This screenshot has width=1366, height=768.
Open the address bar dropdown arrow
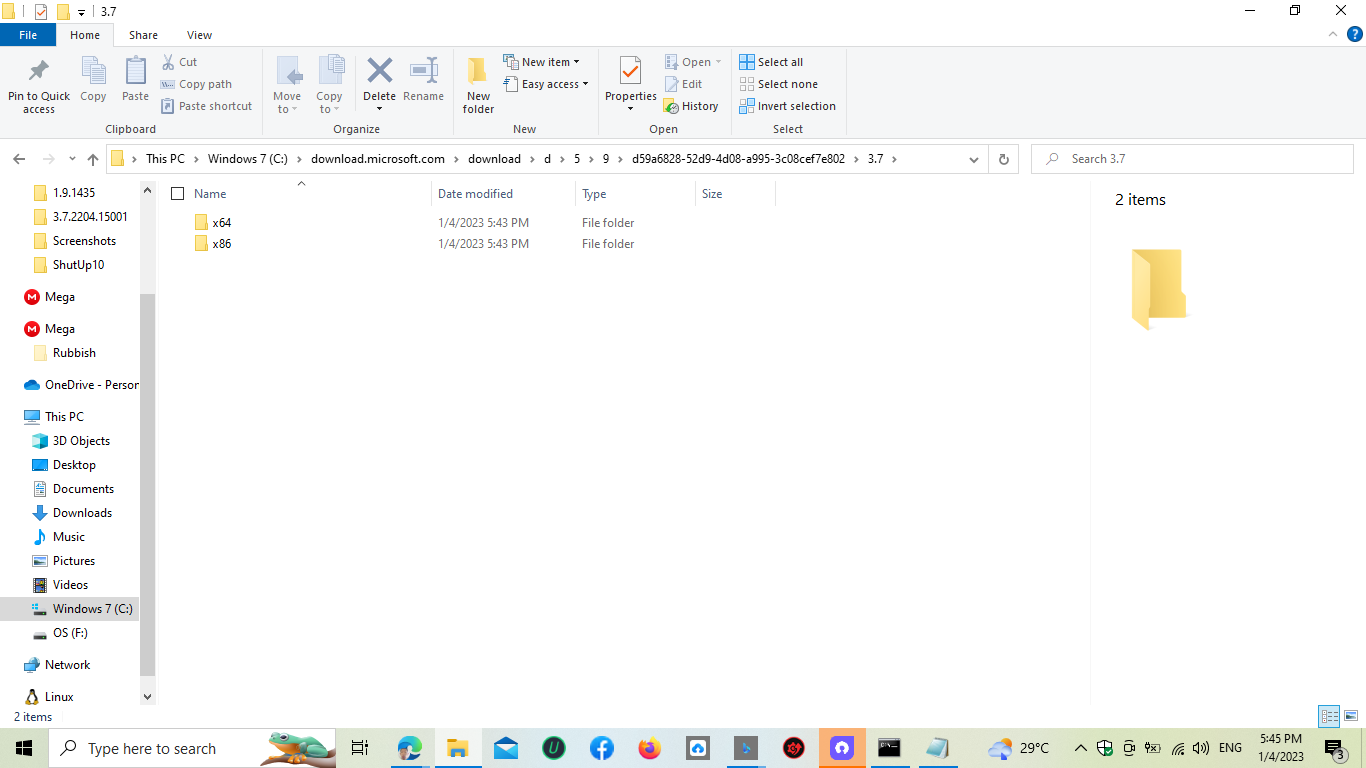pos(973,158)
